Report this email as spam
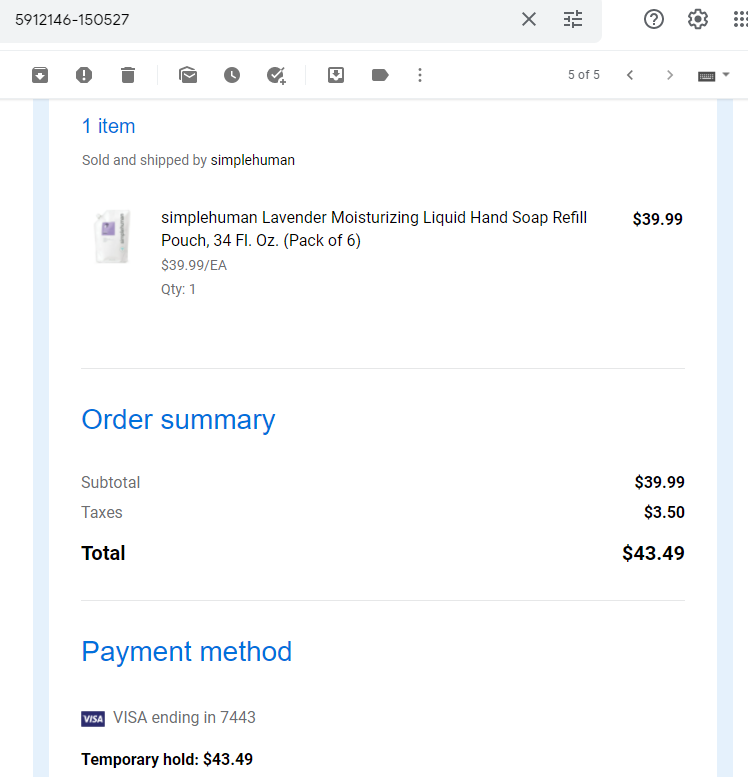This screenshot has width=748, height=777. [84, 75]
